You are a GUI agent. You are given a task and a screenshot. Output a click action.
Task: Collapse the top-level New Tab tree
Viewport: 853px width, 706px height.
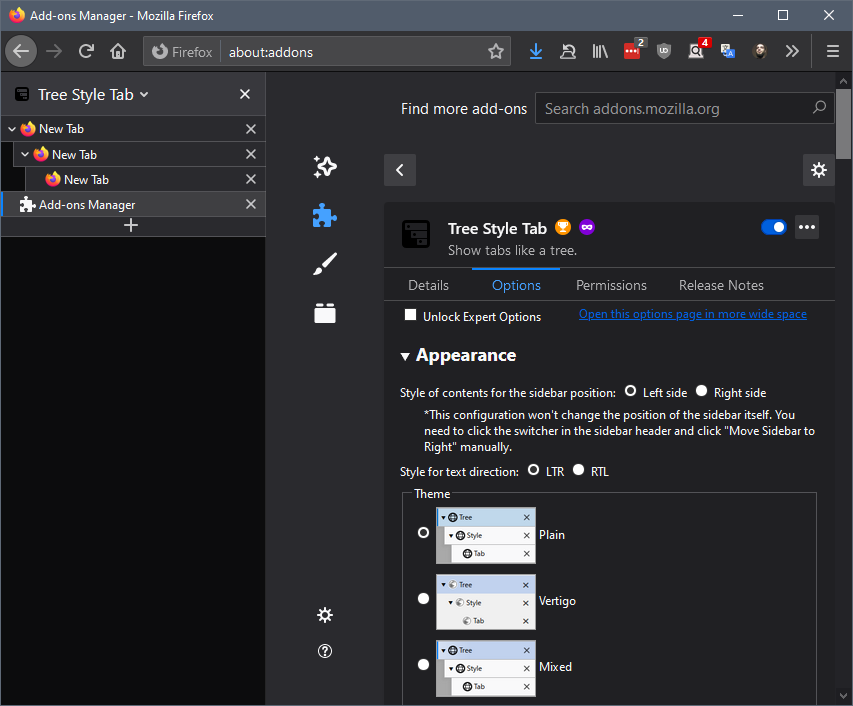12,129
